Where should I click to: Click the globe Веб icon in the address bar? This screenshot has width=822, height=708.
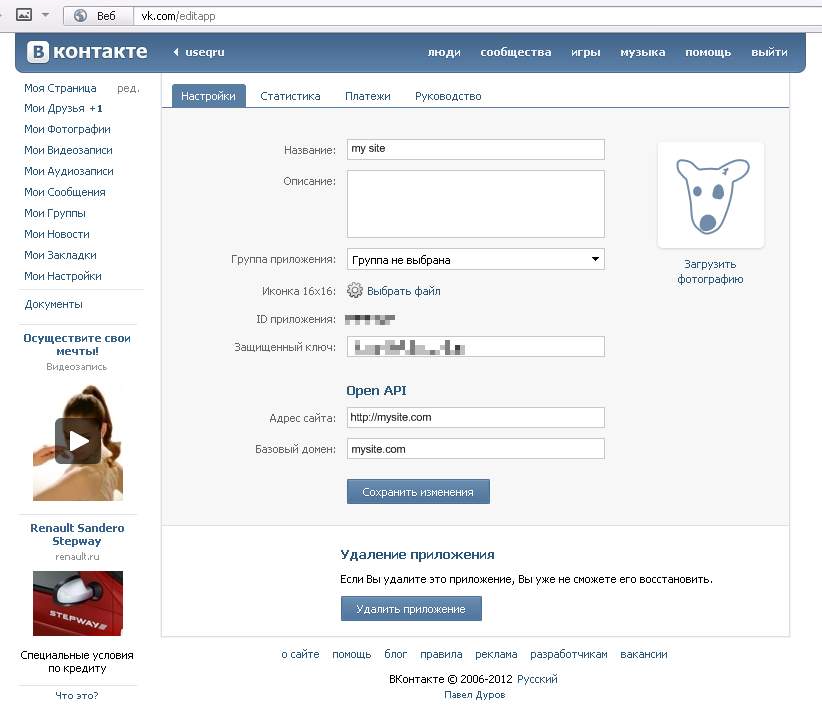click(x=80, y=16)
